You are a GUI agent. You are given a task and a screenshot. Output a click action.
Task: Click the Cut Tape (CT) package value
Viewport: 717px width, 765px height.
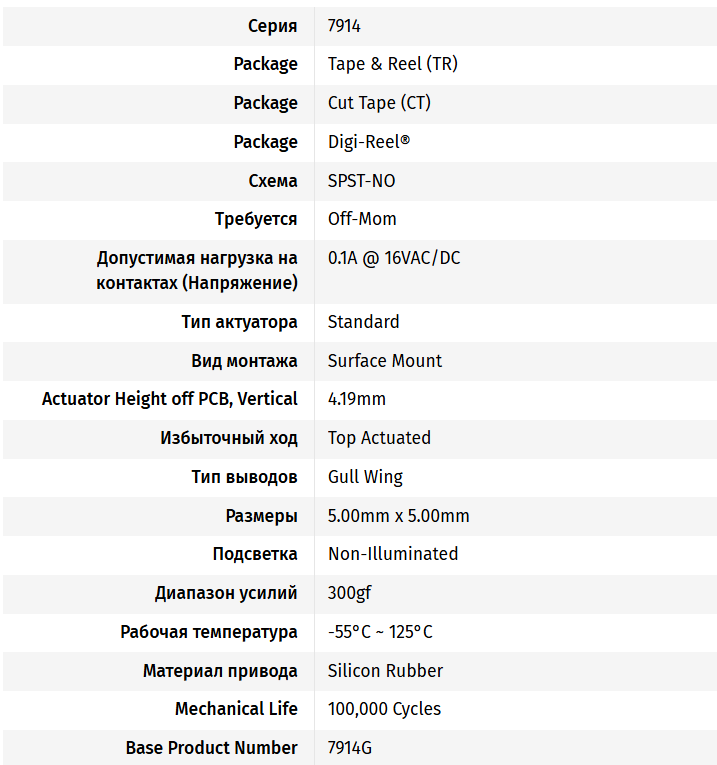click(379, 103)
